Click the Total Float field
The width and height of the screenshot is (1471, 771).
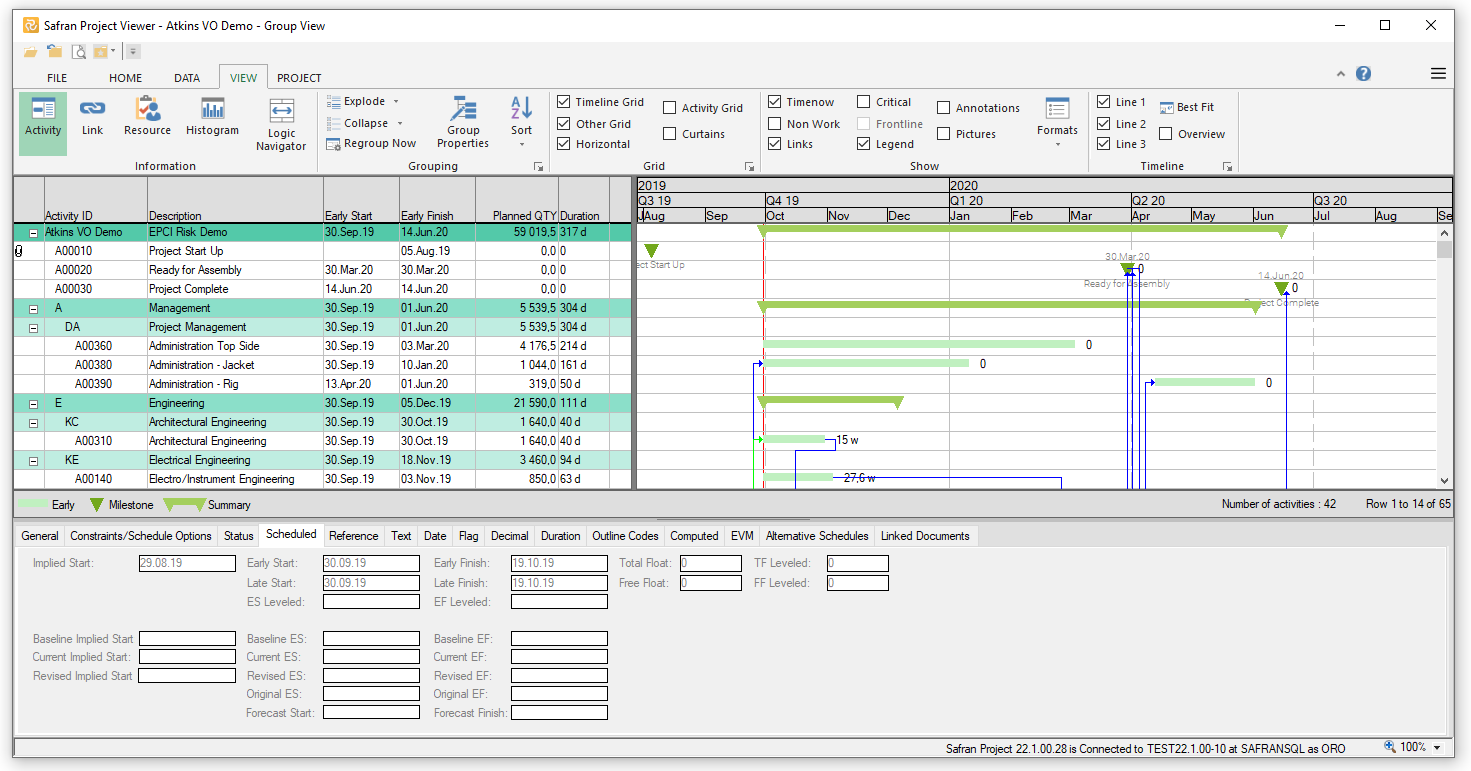pos(711,564)
